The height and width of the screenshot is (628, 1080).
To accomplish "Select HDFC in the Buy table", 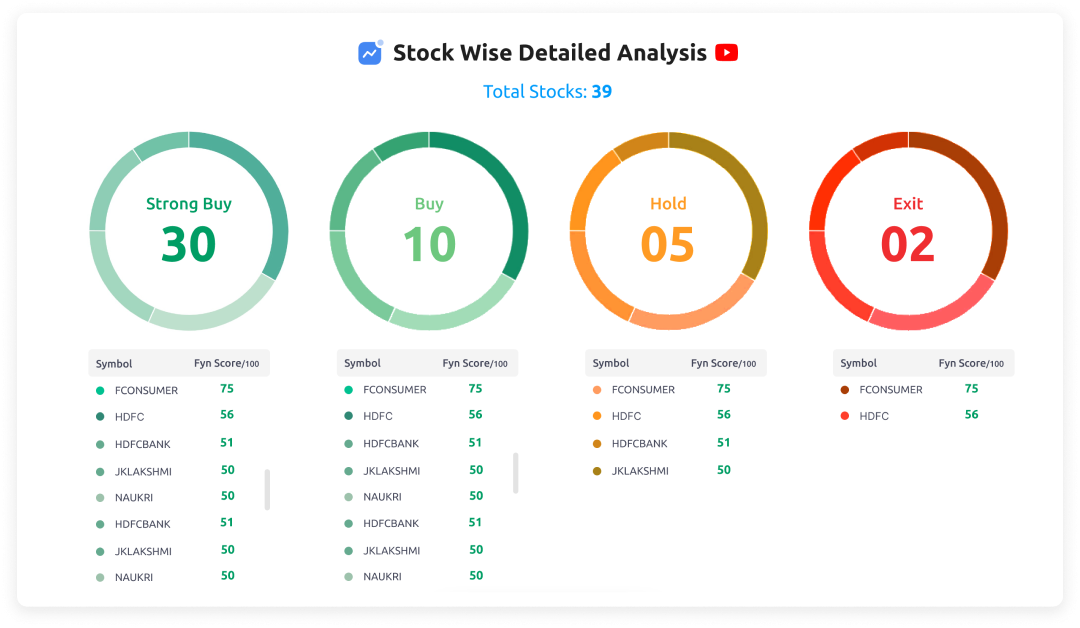I will (x=378, y=416).
